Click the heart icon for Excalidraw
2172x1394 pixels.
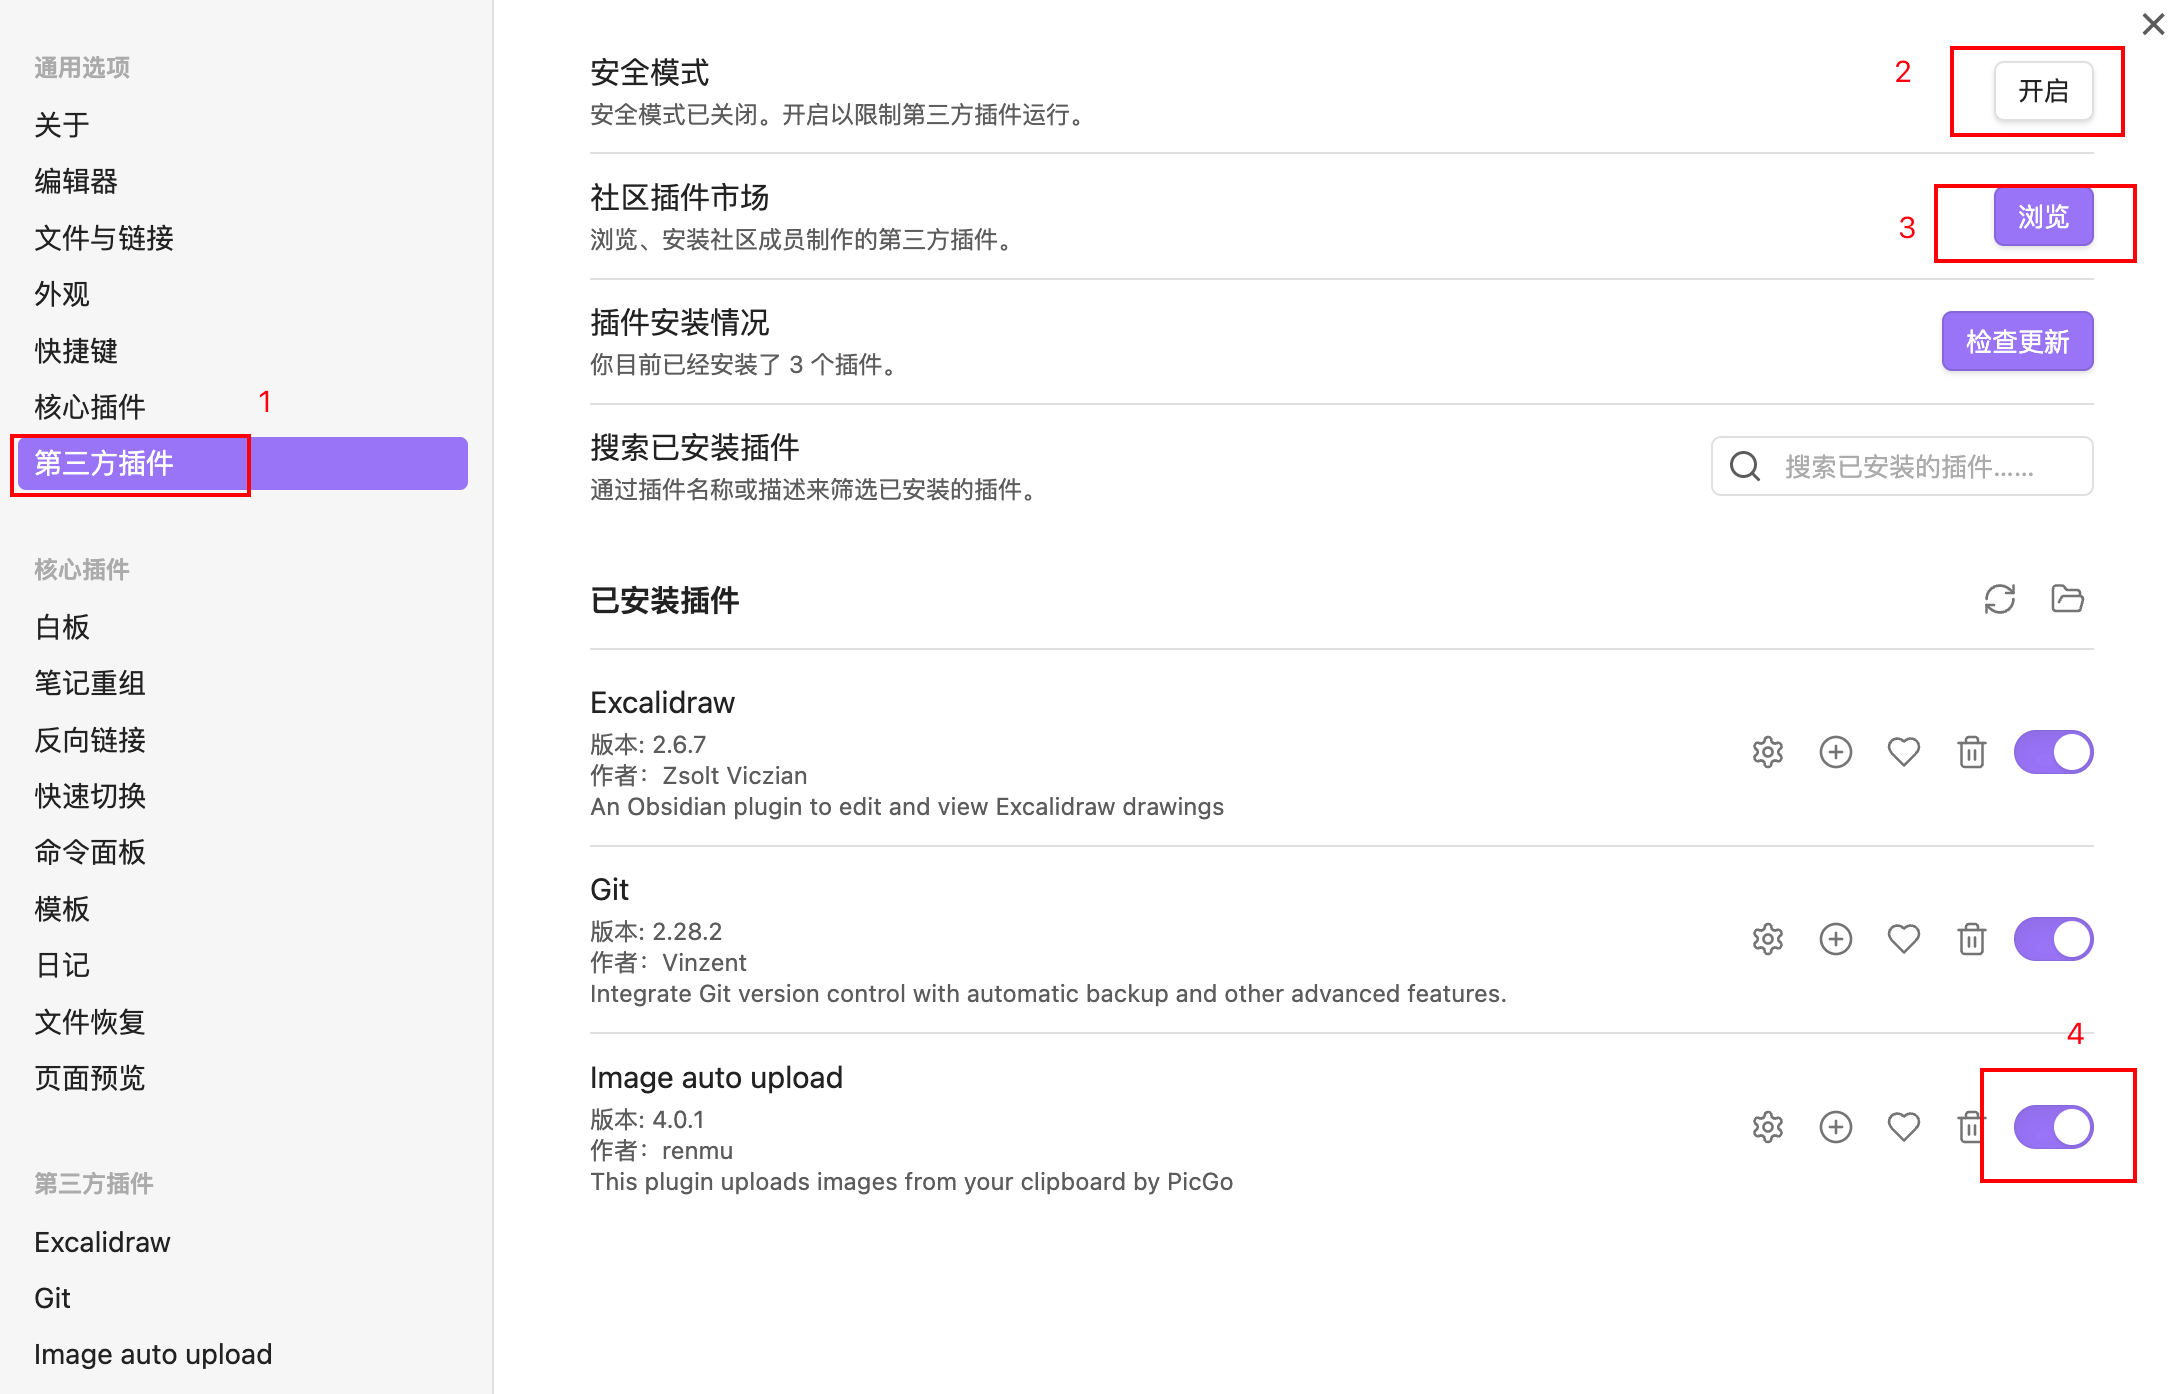click(x=1903, y=752)
